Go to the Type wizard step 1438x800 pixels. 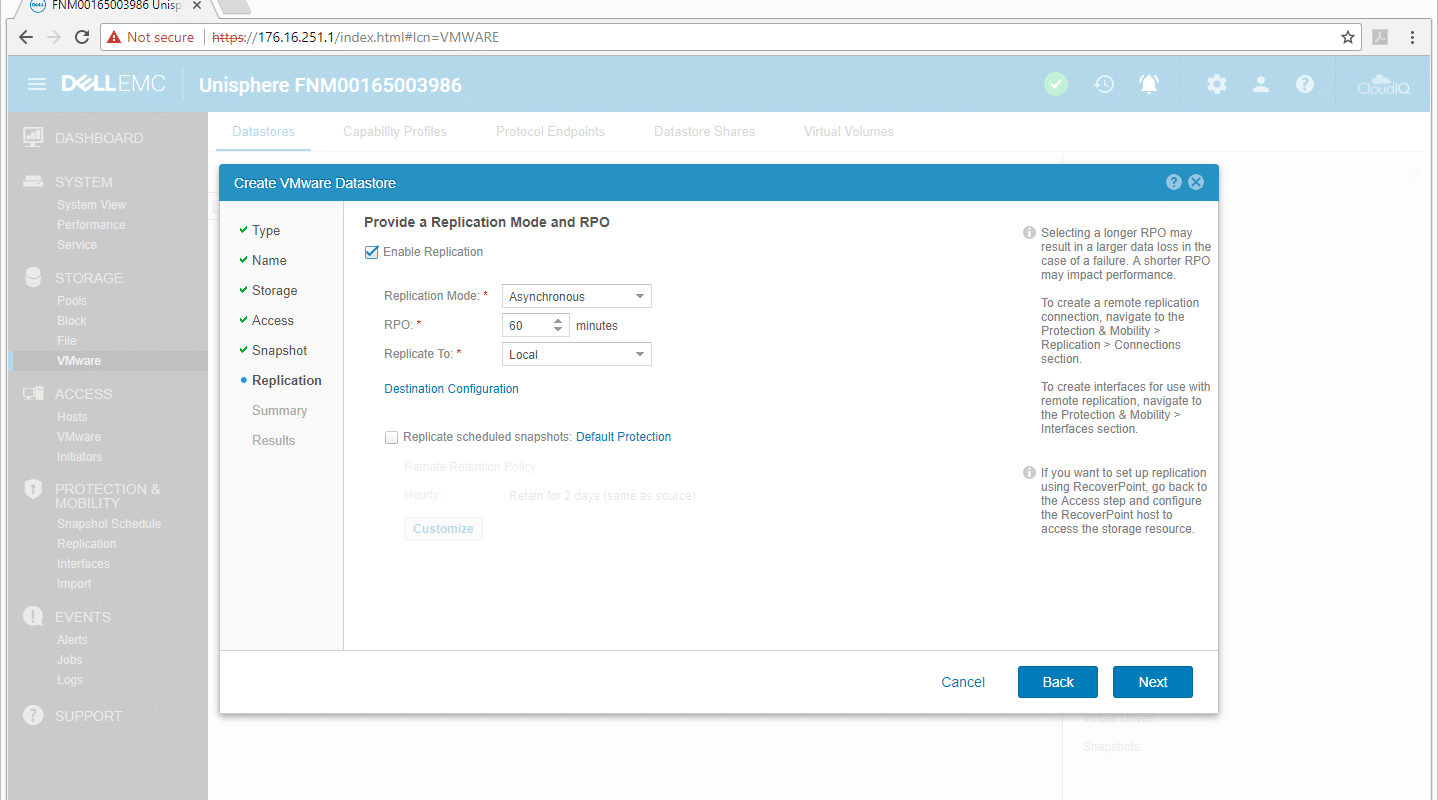pos(266,230)
